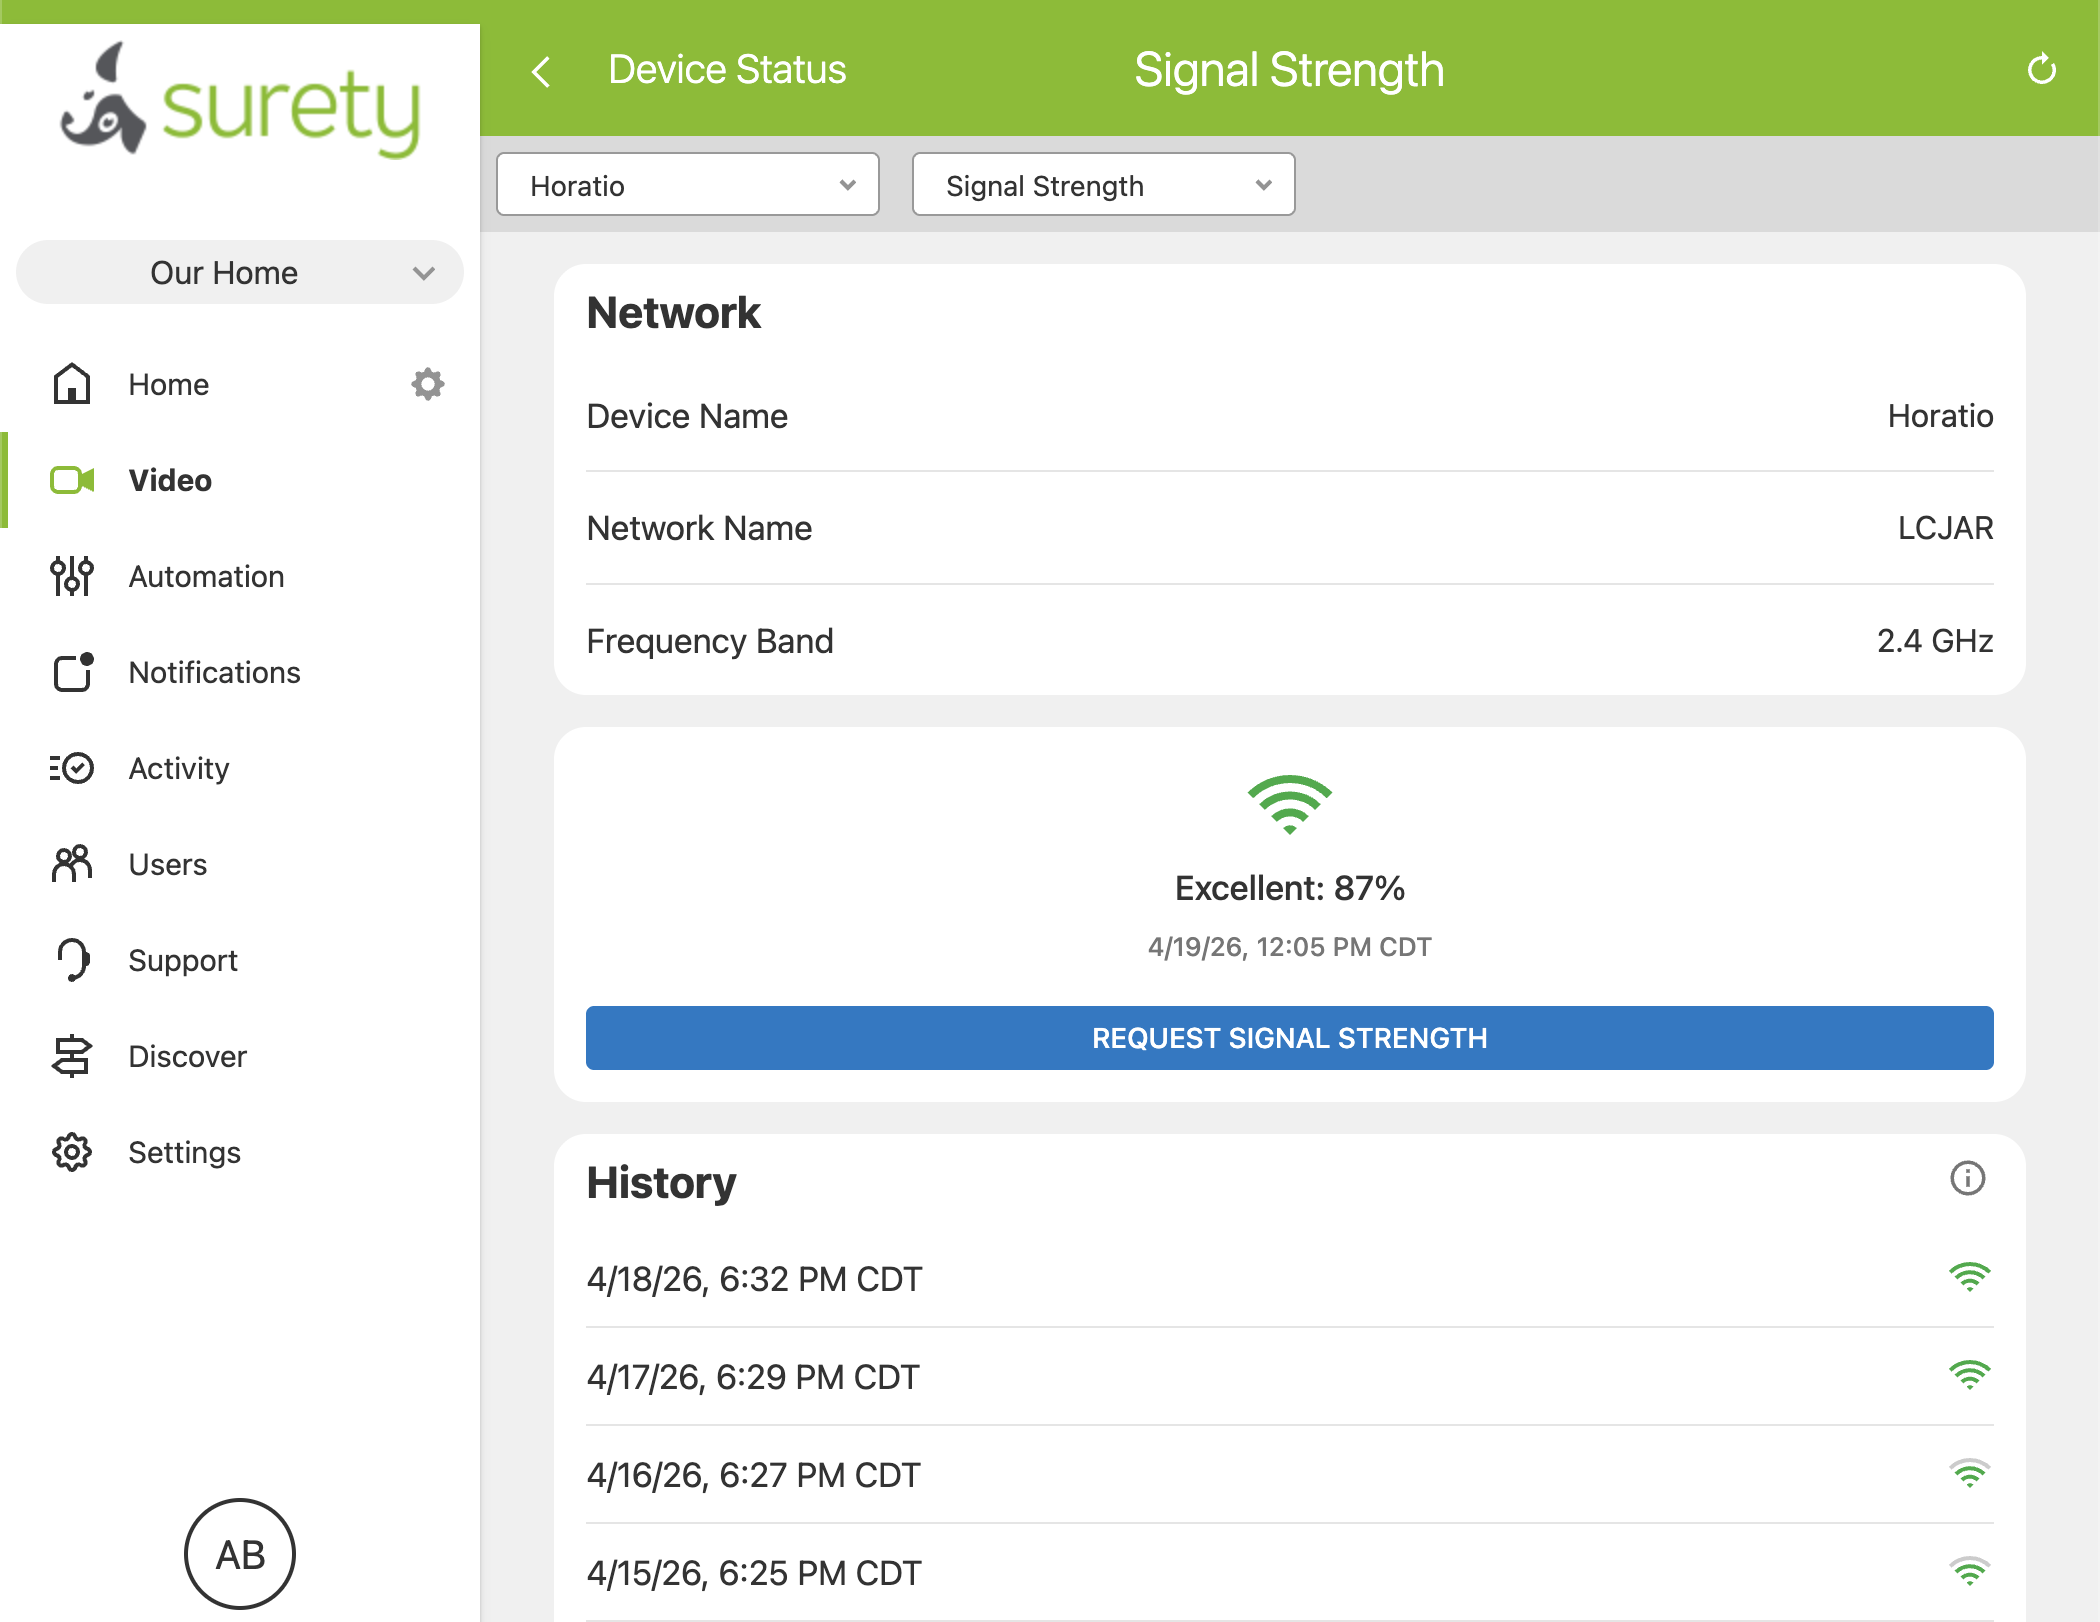Expand the Our Home location selector
Image resolution: width=2100 pixels, height=1622 pixels.
[240, 273]
